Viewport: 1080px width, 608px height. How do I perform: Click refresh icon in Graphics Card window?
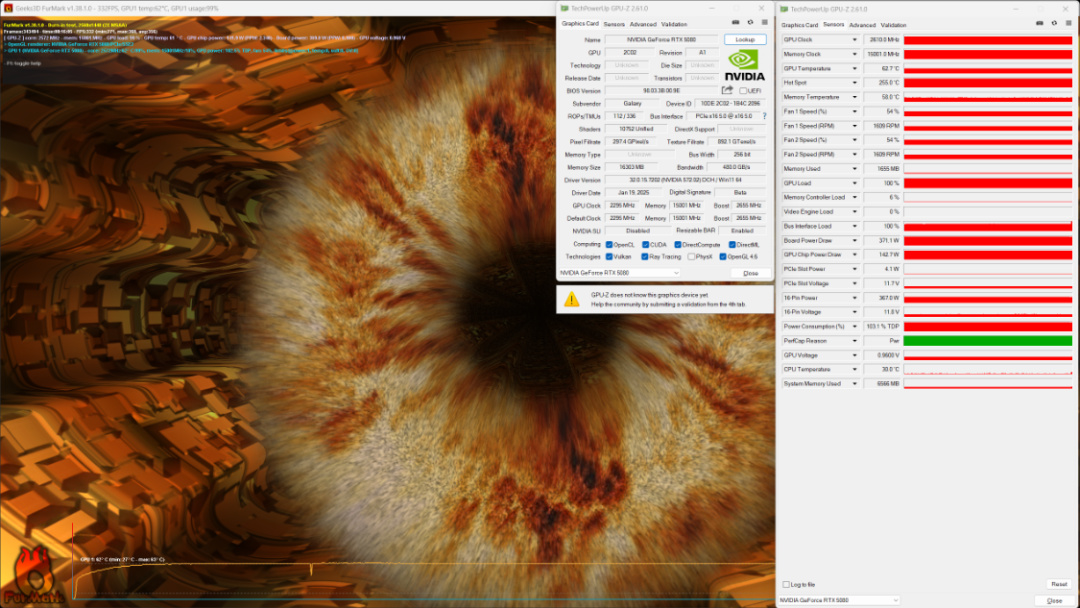(751, 22)
